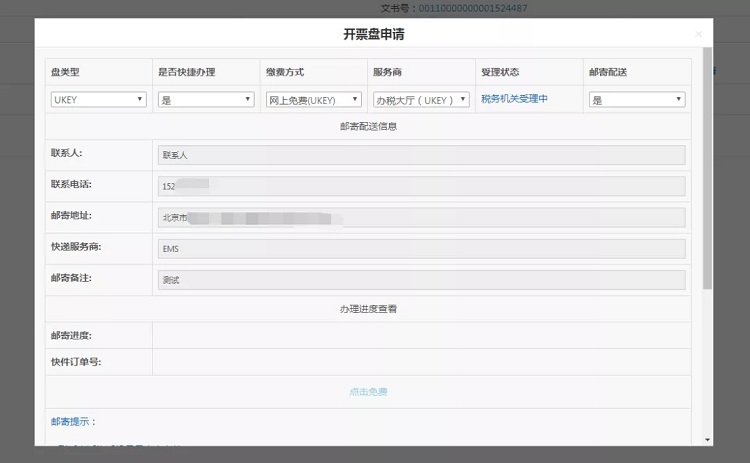Open the 文书号 document number link
This screenshot has height=463, width=750.
pyautogui.click(x=472, y=8)
